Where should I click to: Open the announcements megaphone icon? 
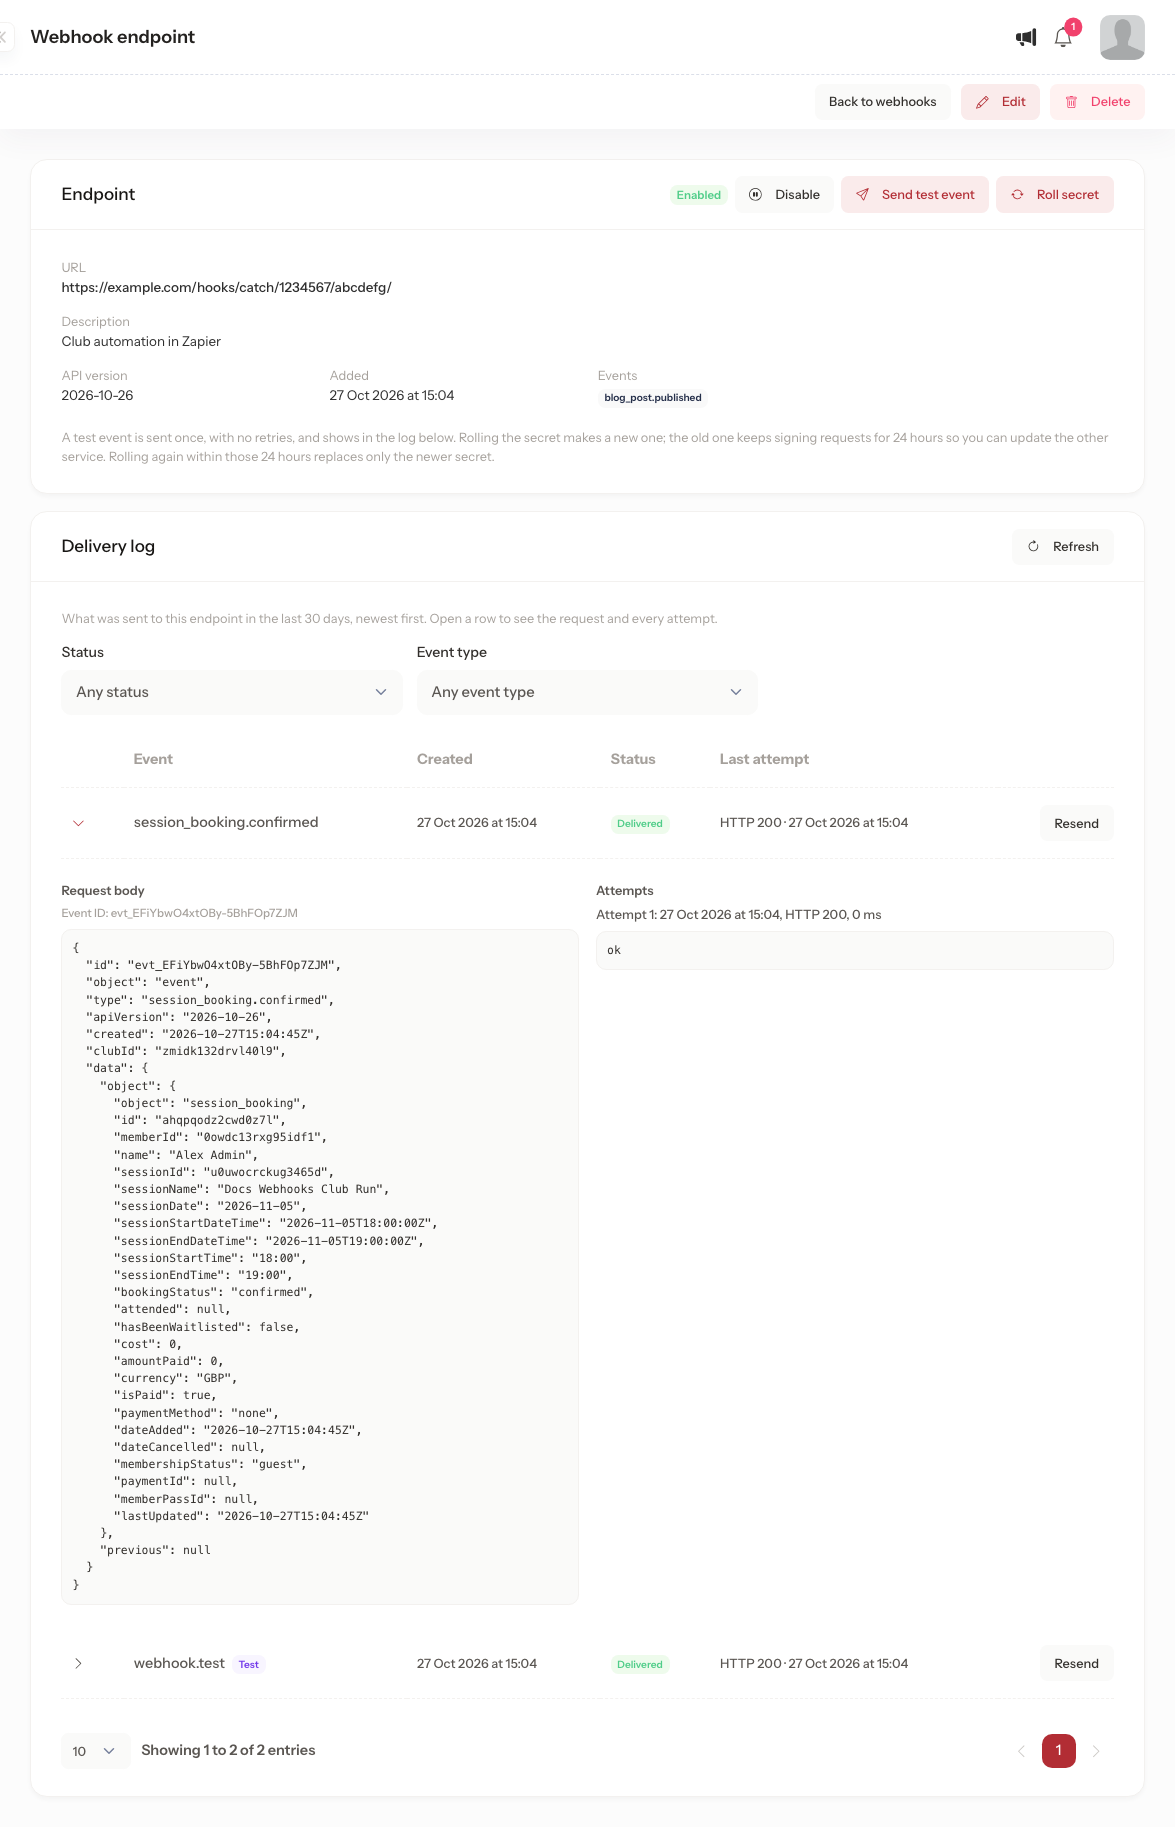pyautogui.click(x=1026, y=38)
